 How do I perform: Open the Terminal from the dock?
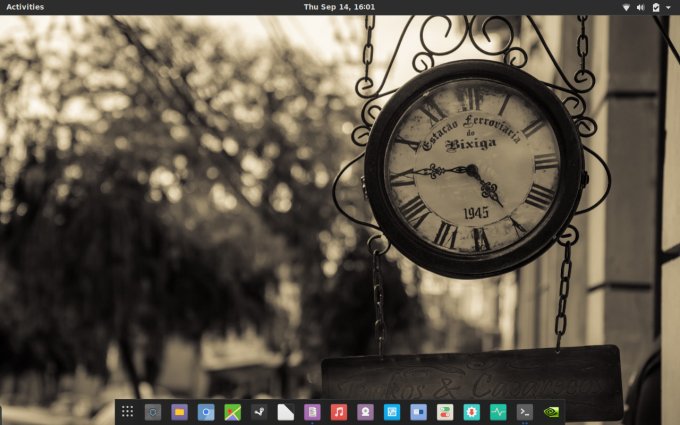[524, 411]
